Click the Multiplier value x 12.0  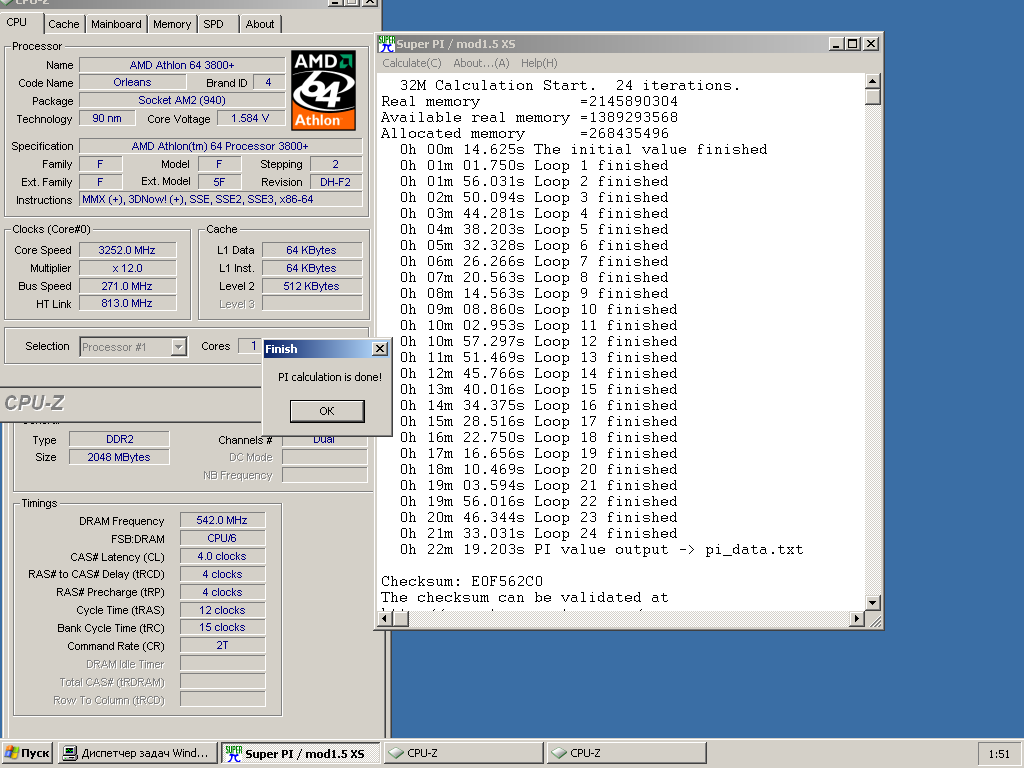coord(127,268)
